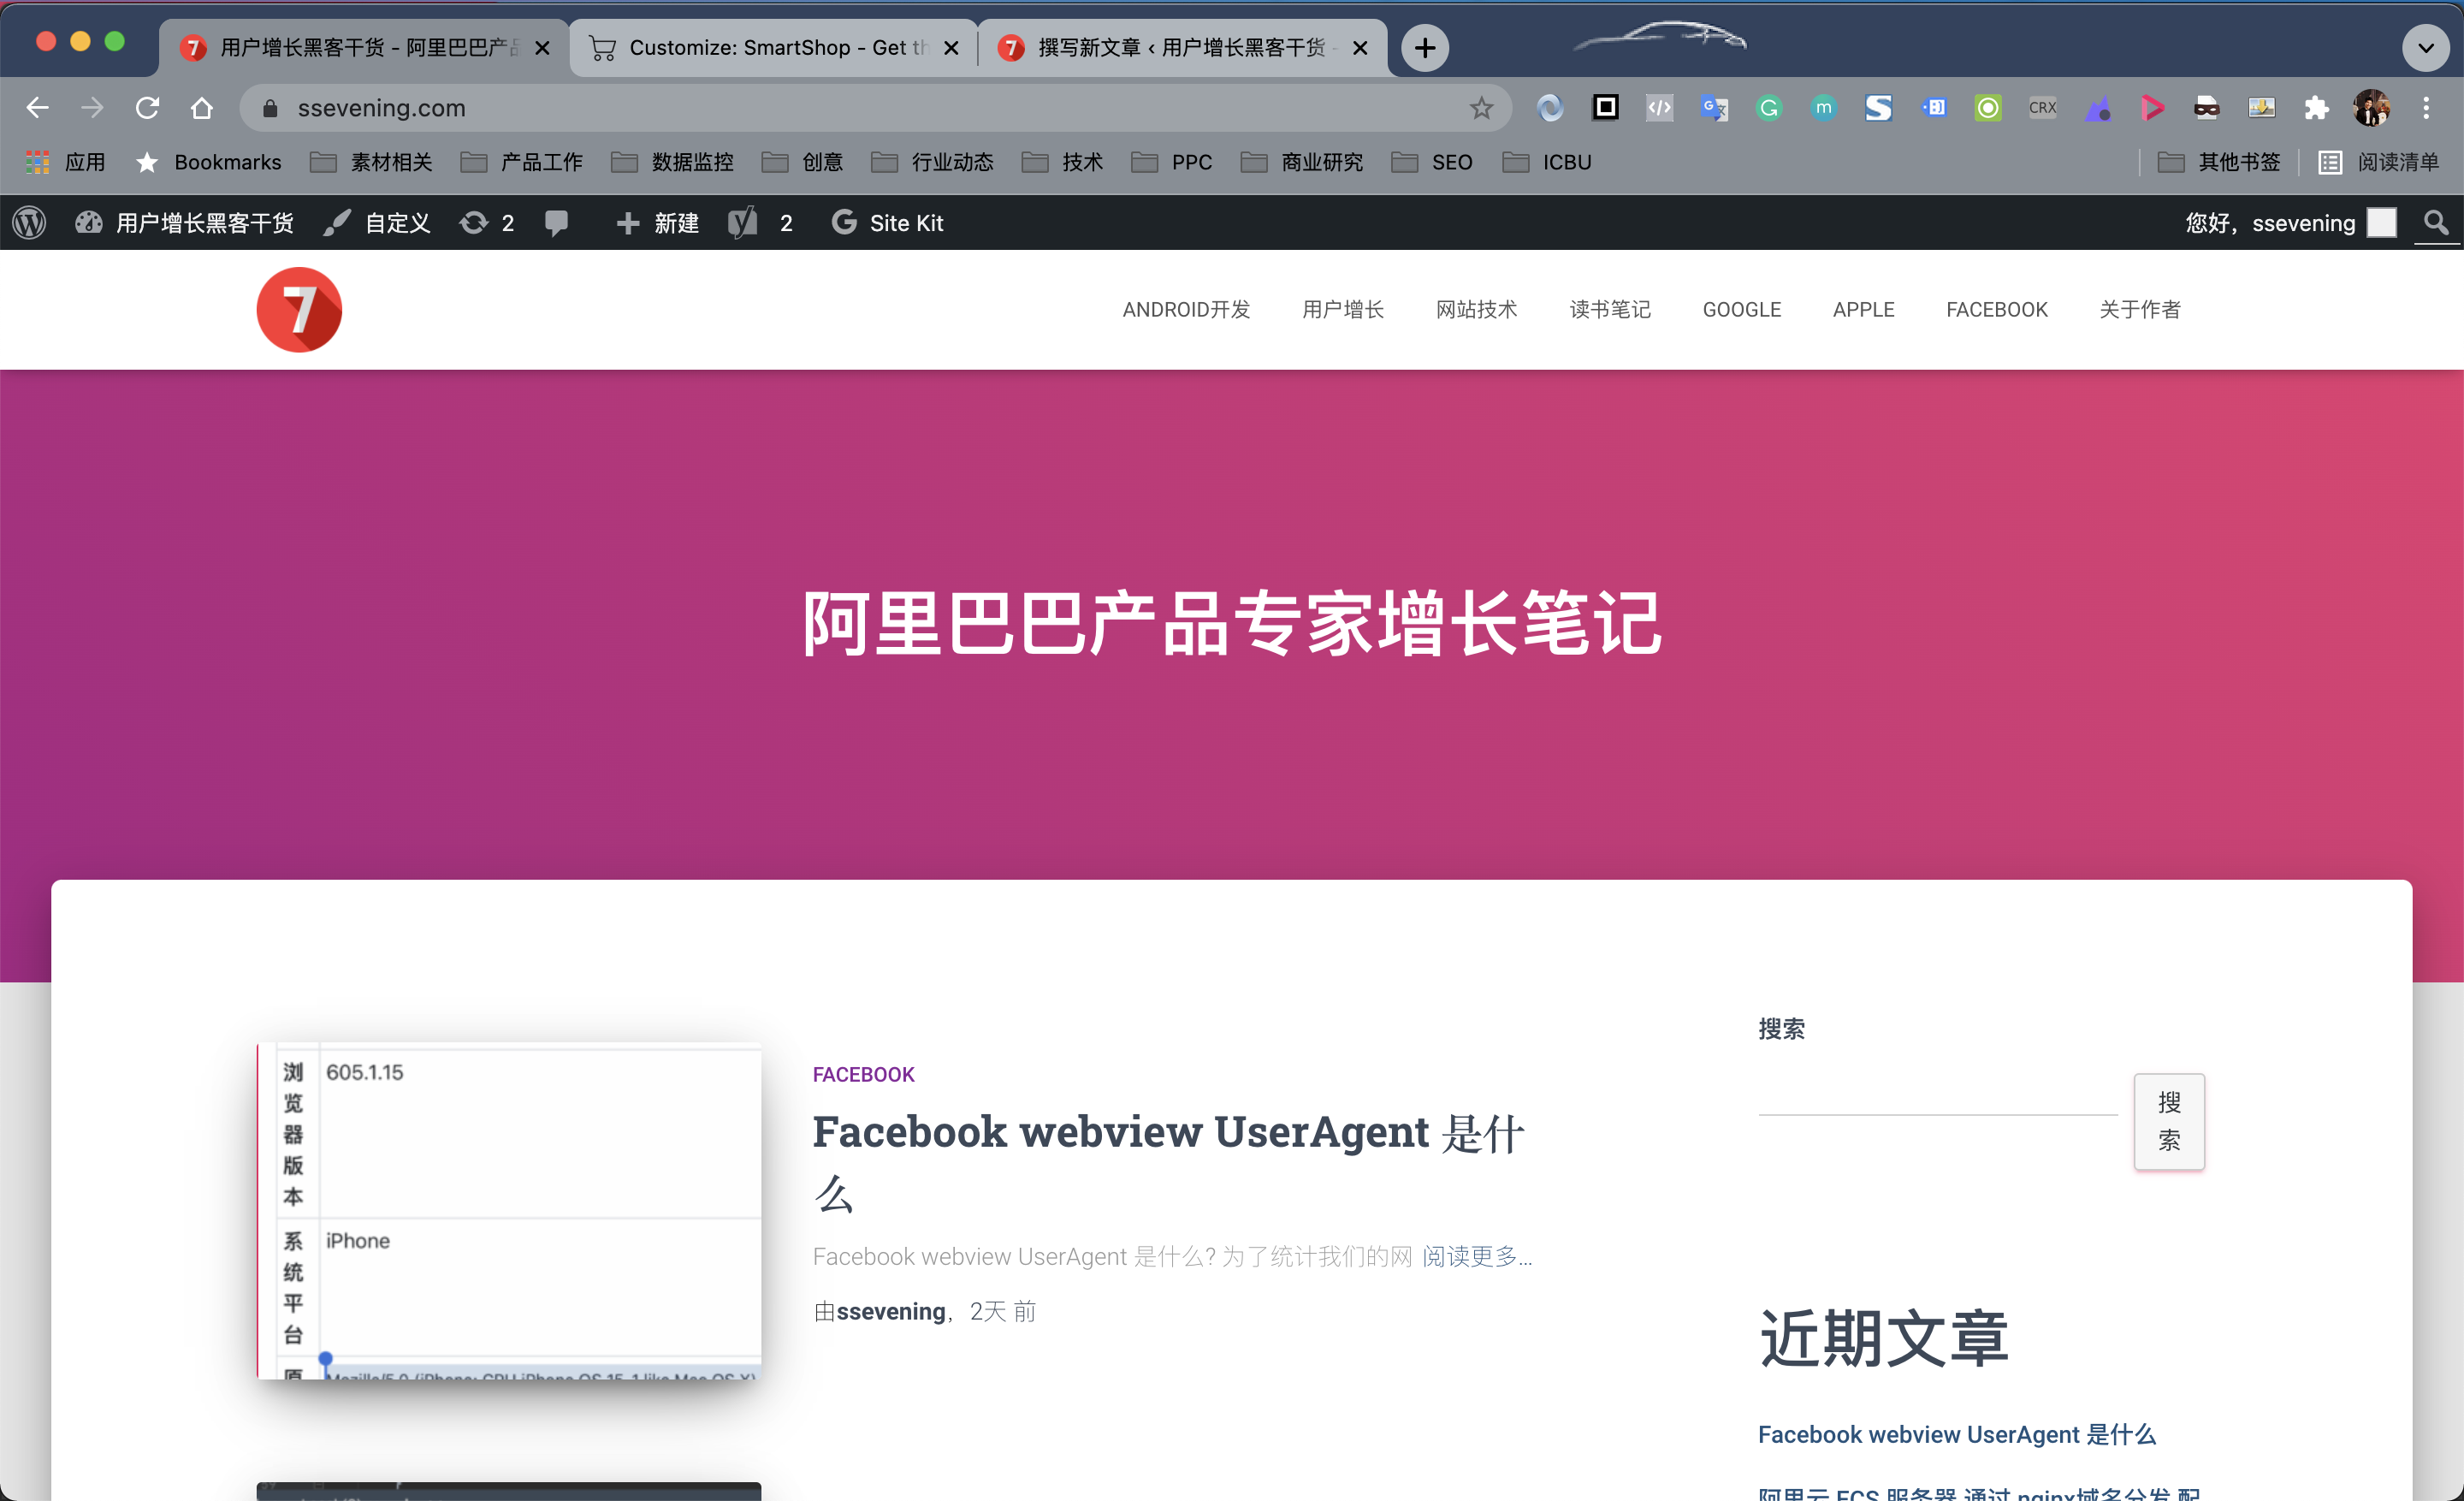
Task: Open the Yoast SEO admin bar icon
Action: click(742, 222)
